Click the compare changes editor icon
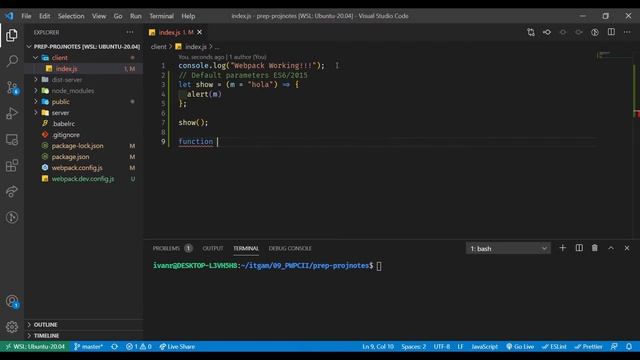640x360 pixels. point(531,32)
